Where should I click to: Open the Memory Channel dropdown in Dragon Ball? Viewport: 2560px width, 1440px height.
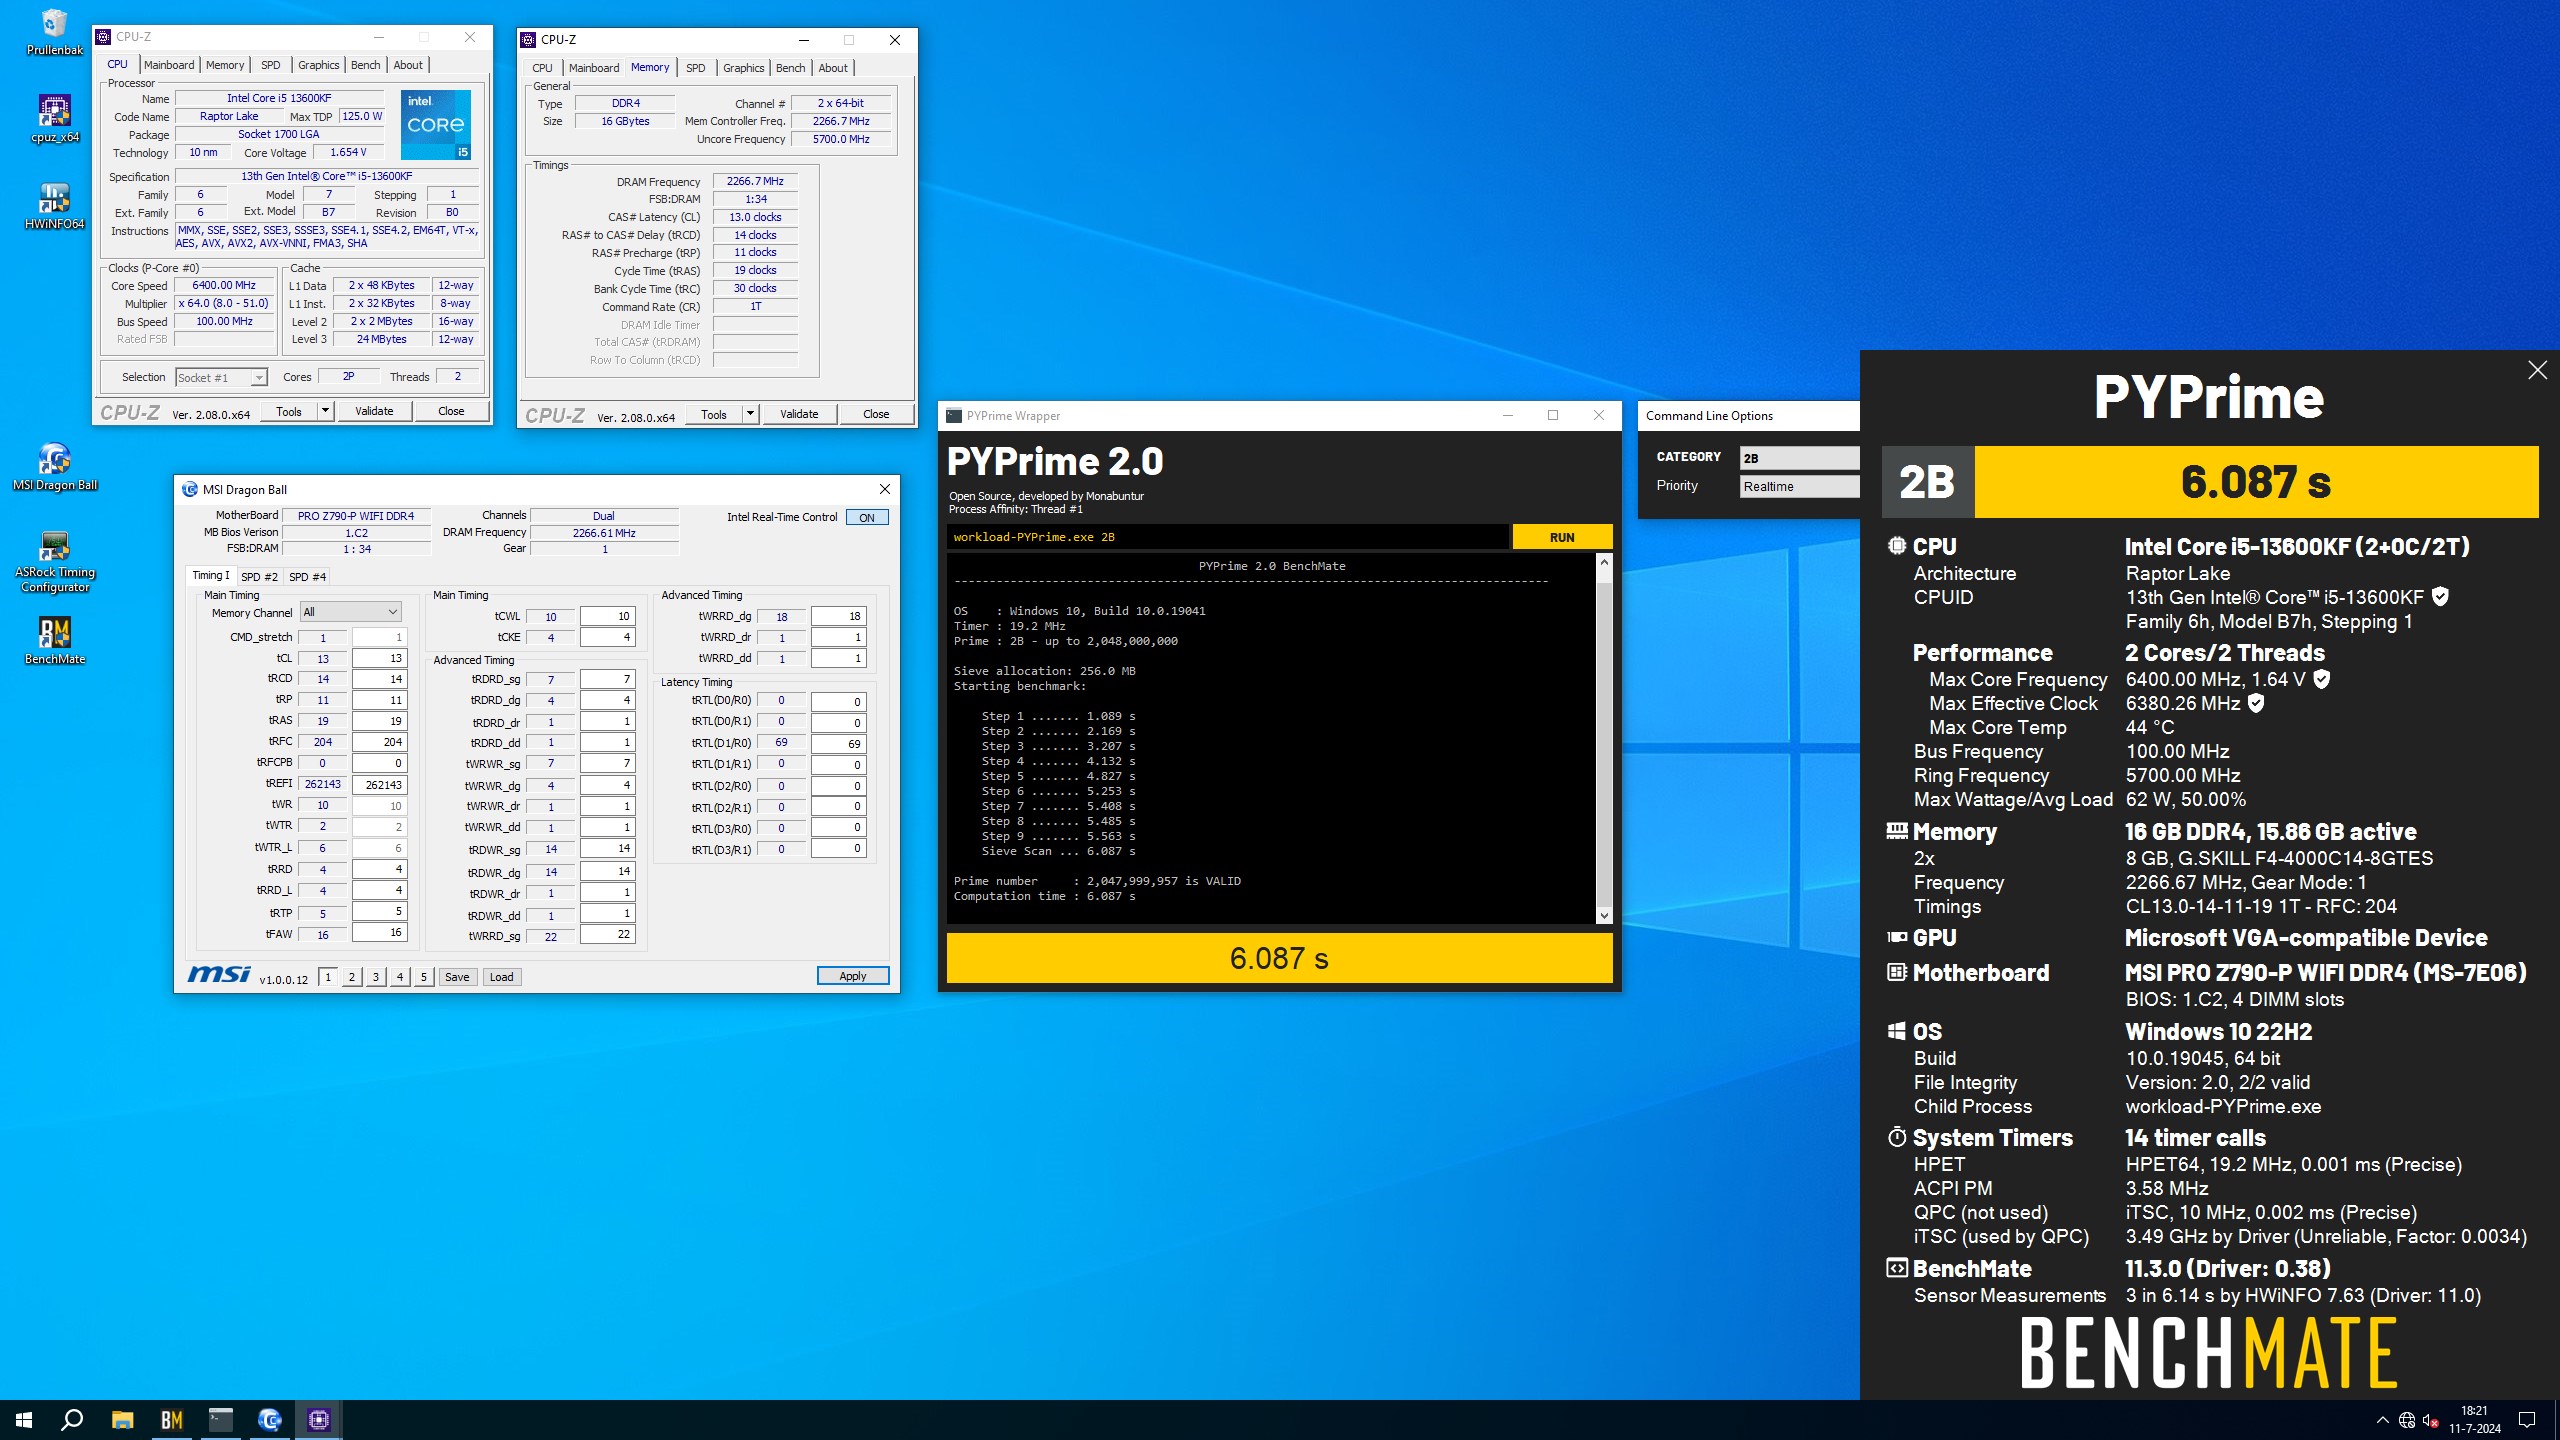pos(350,612)
